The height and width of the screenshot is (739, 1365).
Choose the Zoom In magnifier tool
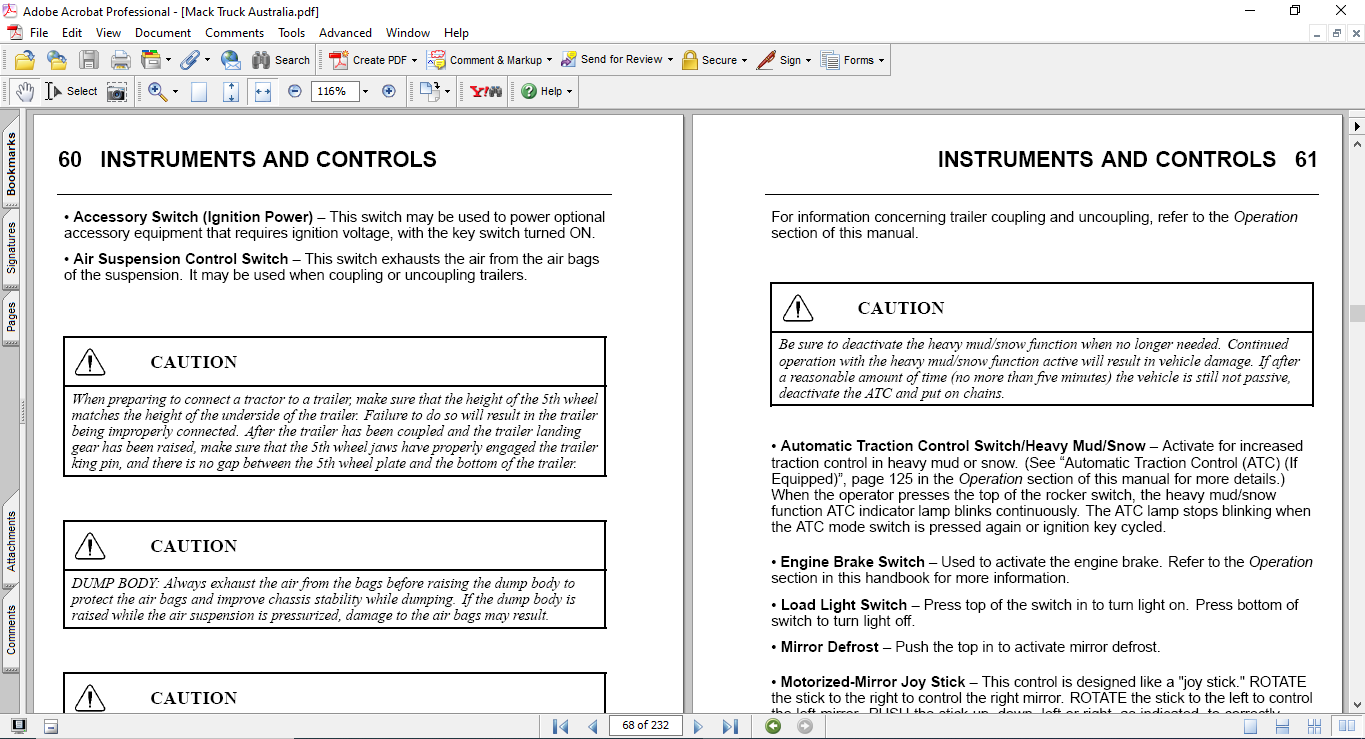[157, 91]
